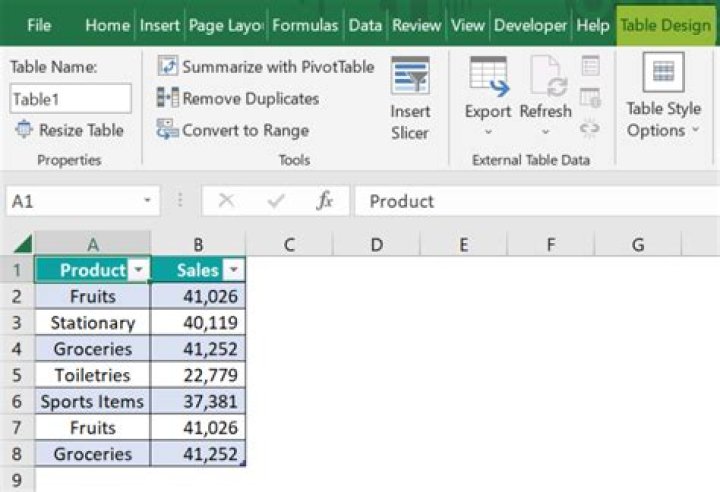Expand Table Style Options dropdown chevron
The height and width of the screenshot is (492, 720).
point(696,130)
